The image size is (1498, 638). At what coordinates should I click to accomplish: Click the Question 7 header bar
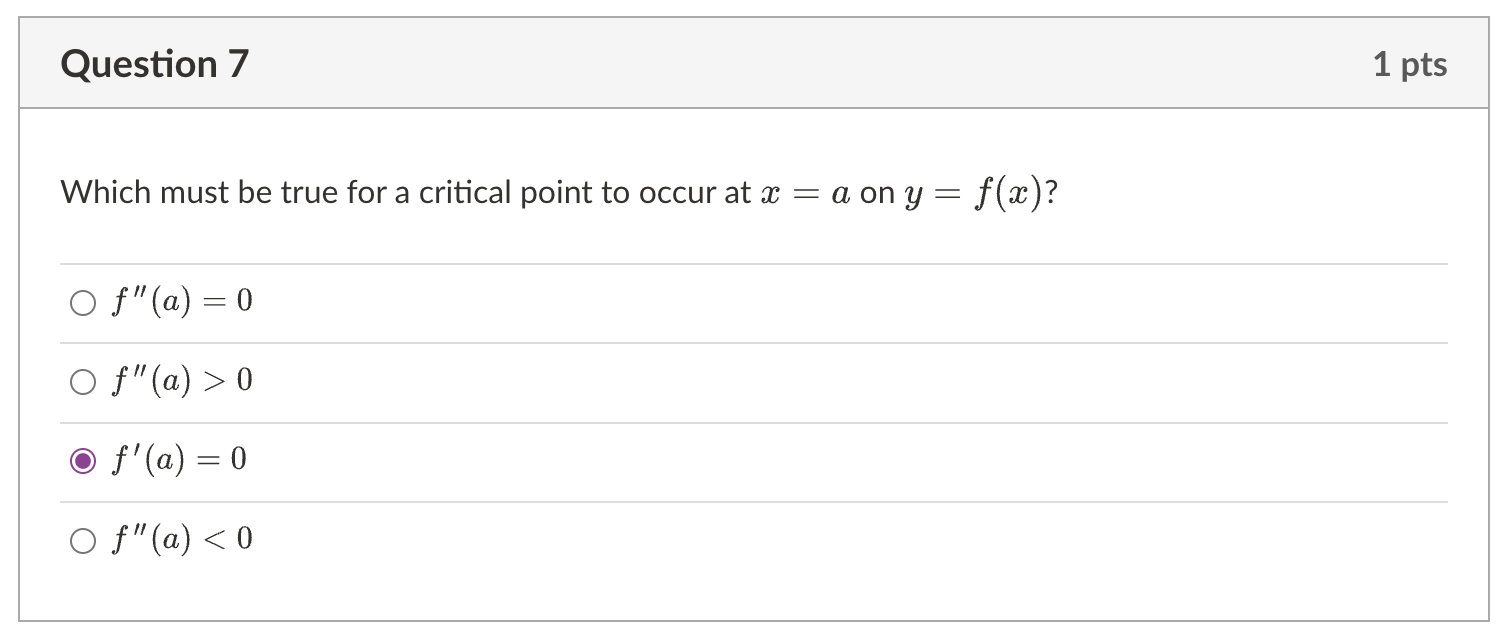[749, 63]
